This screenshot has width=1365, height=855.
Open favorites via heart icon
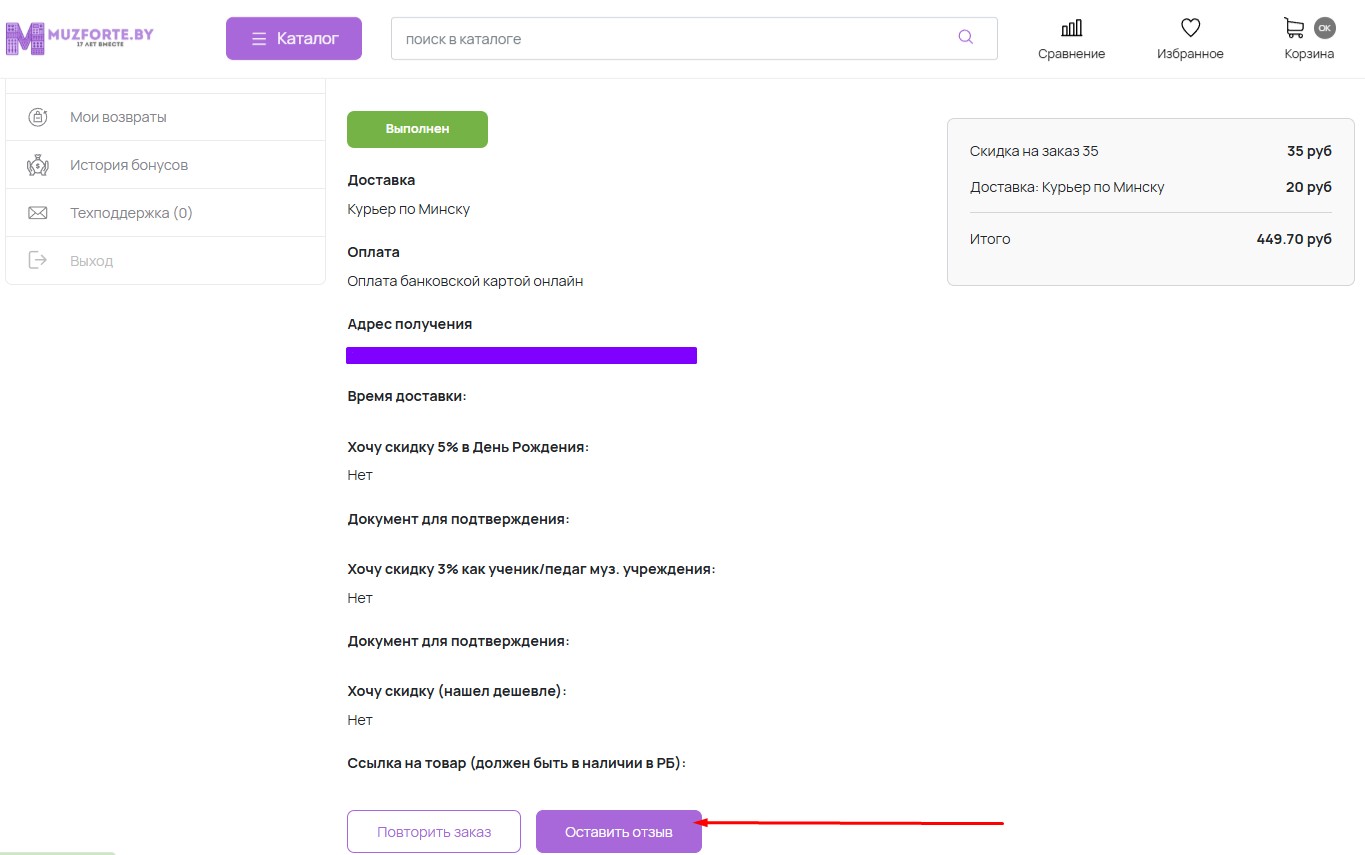pyautogui.click(x=1190, y=28)
